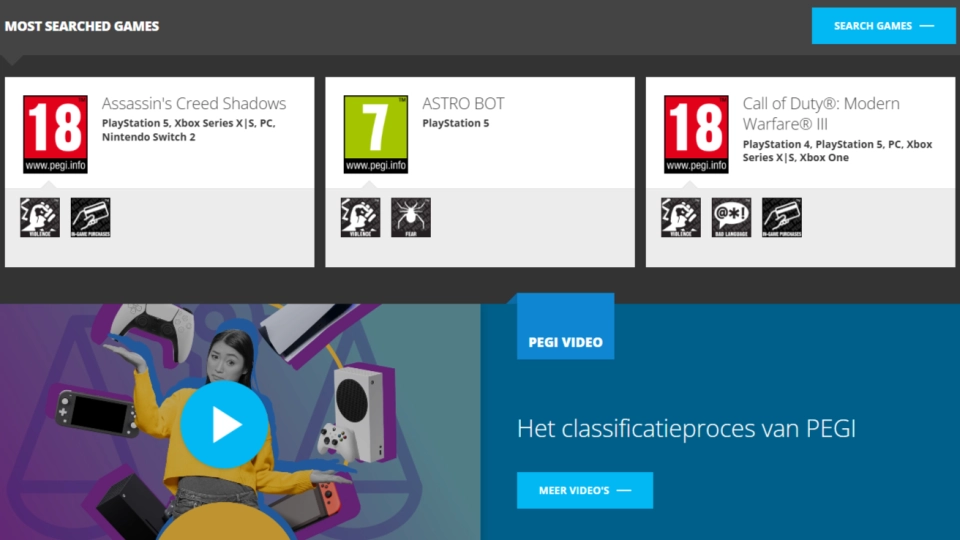
Task: Open the Call of Duty: Modern Warfare III title
Action: point(821,113)
